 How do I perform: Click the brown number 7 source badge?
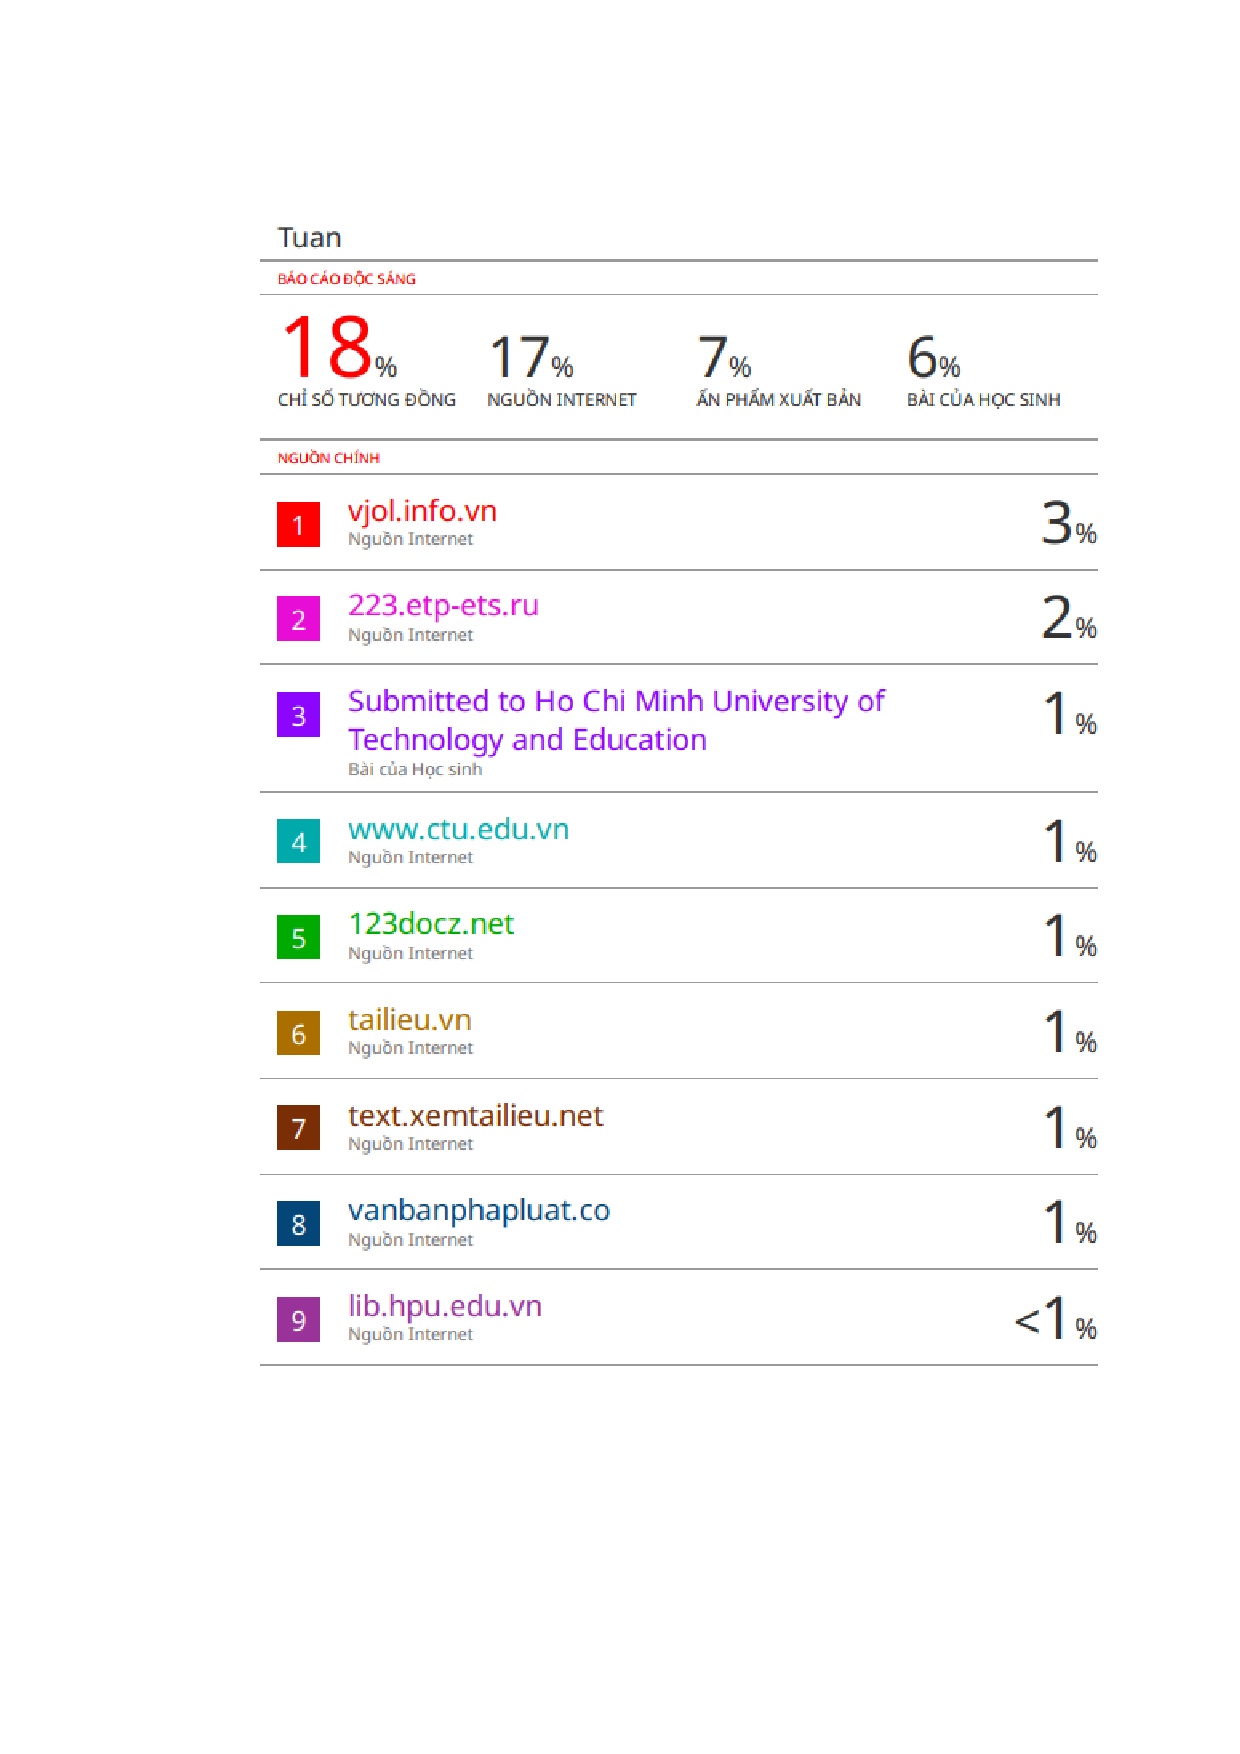(x=298, y=1128)
